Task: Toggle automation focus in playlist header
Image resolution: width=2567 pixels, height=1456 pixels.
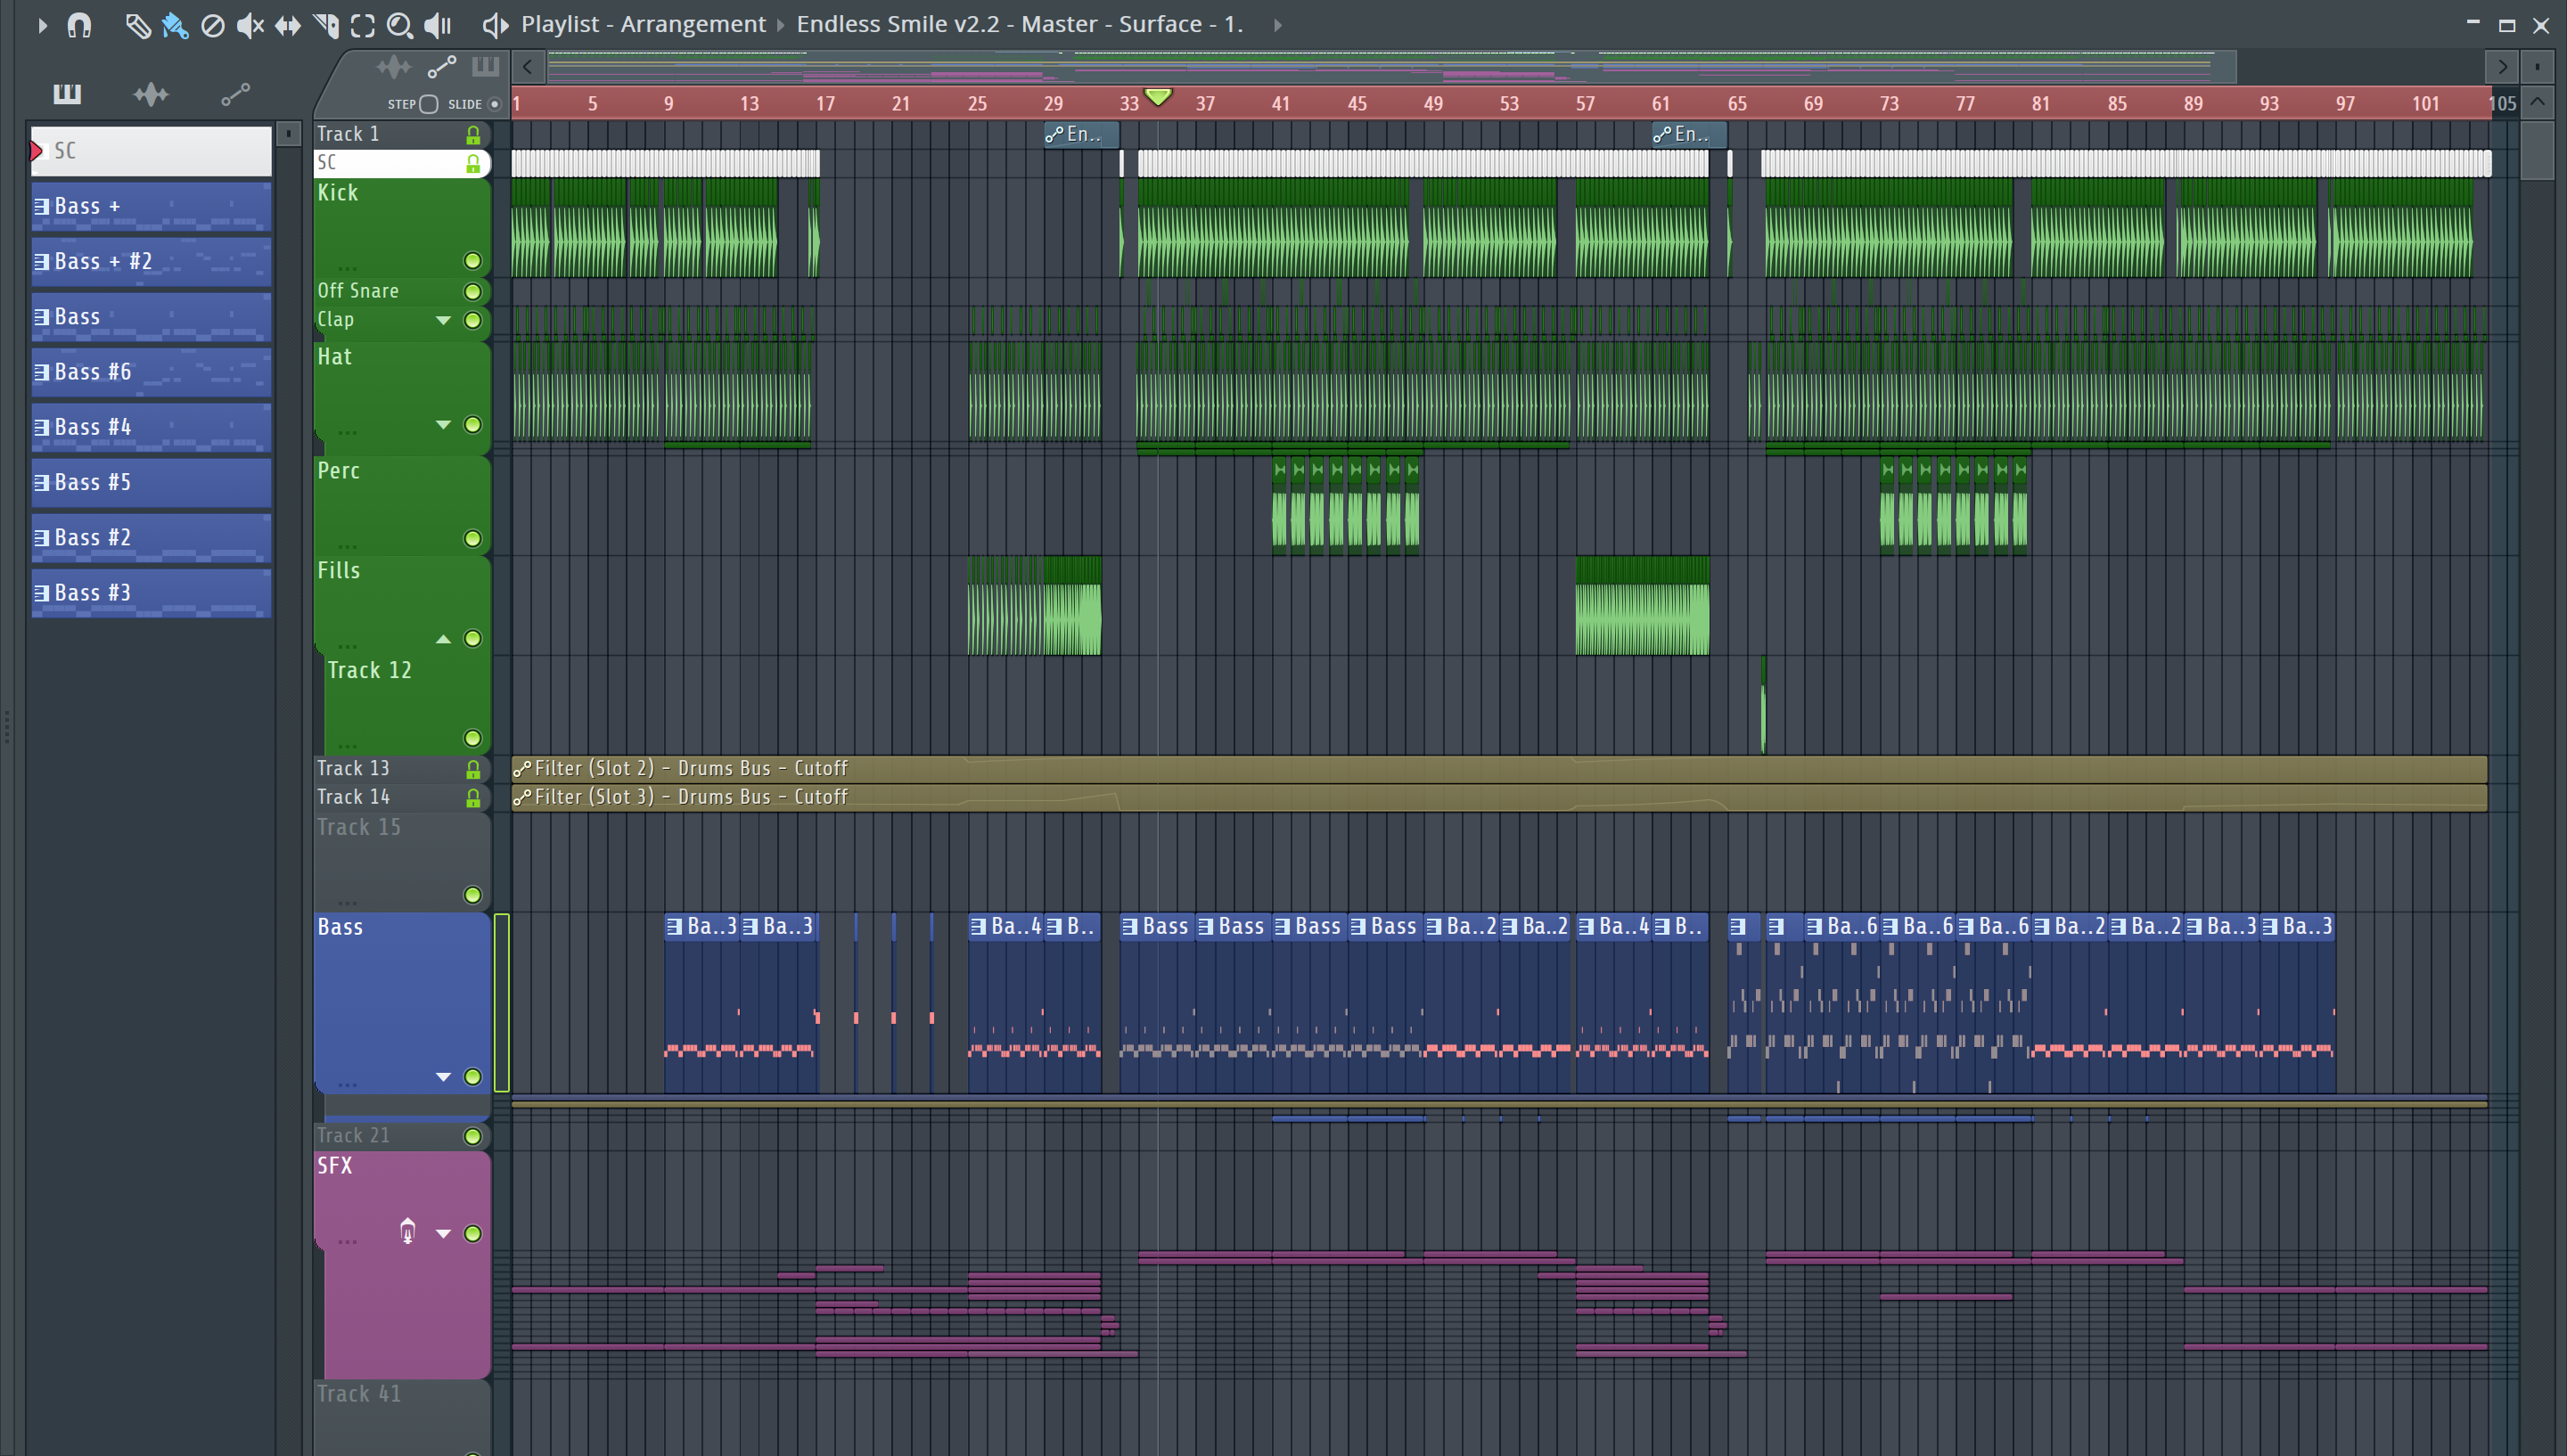Action: click(441, 67)
